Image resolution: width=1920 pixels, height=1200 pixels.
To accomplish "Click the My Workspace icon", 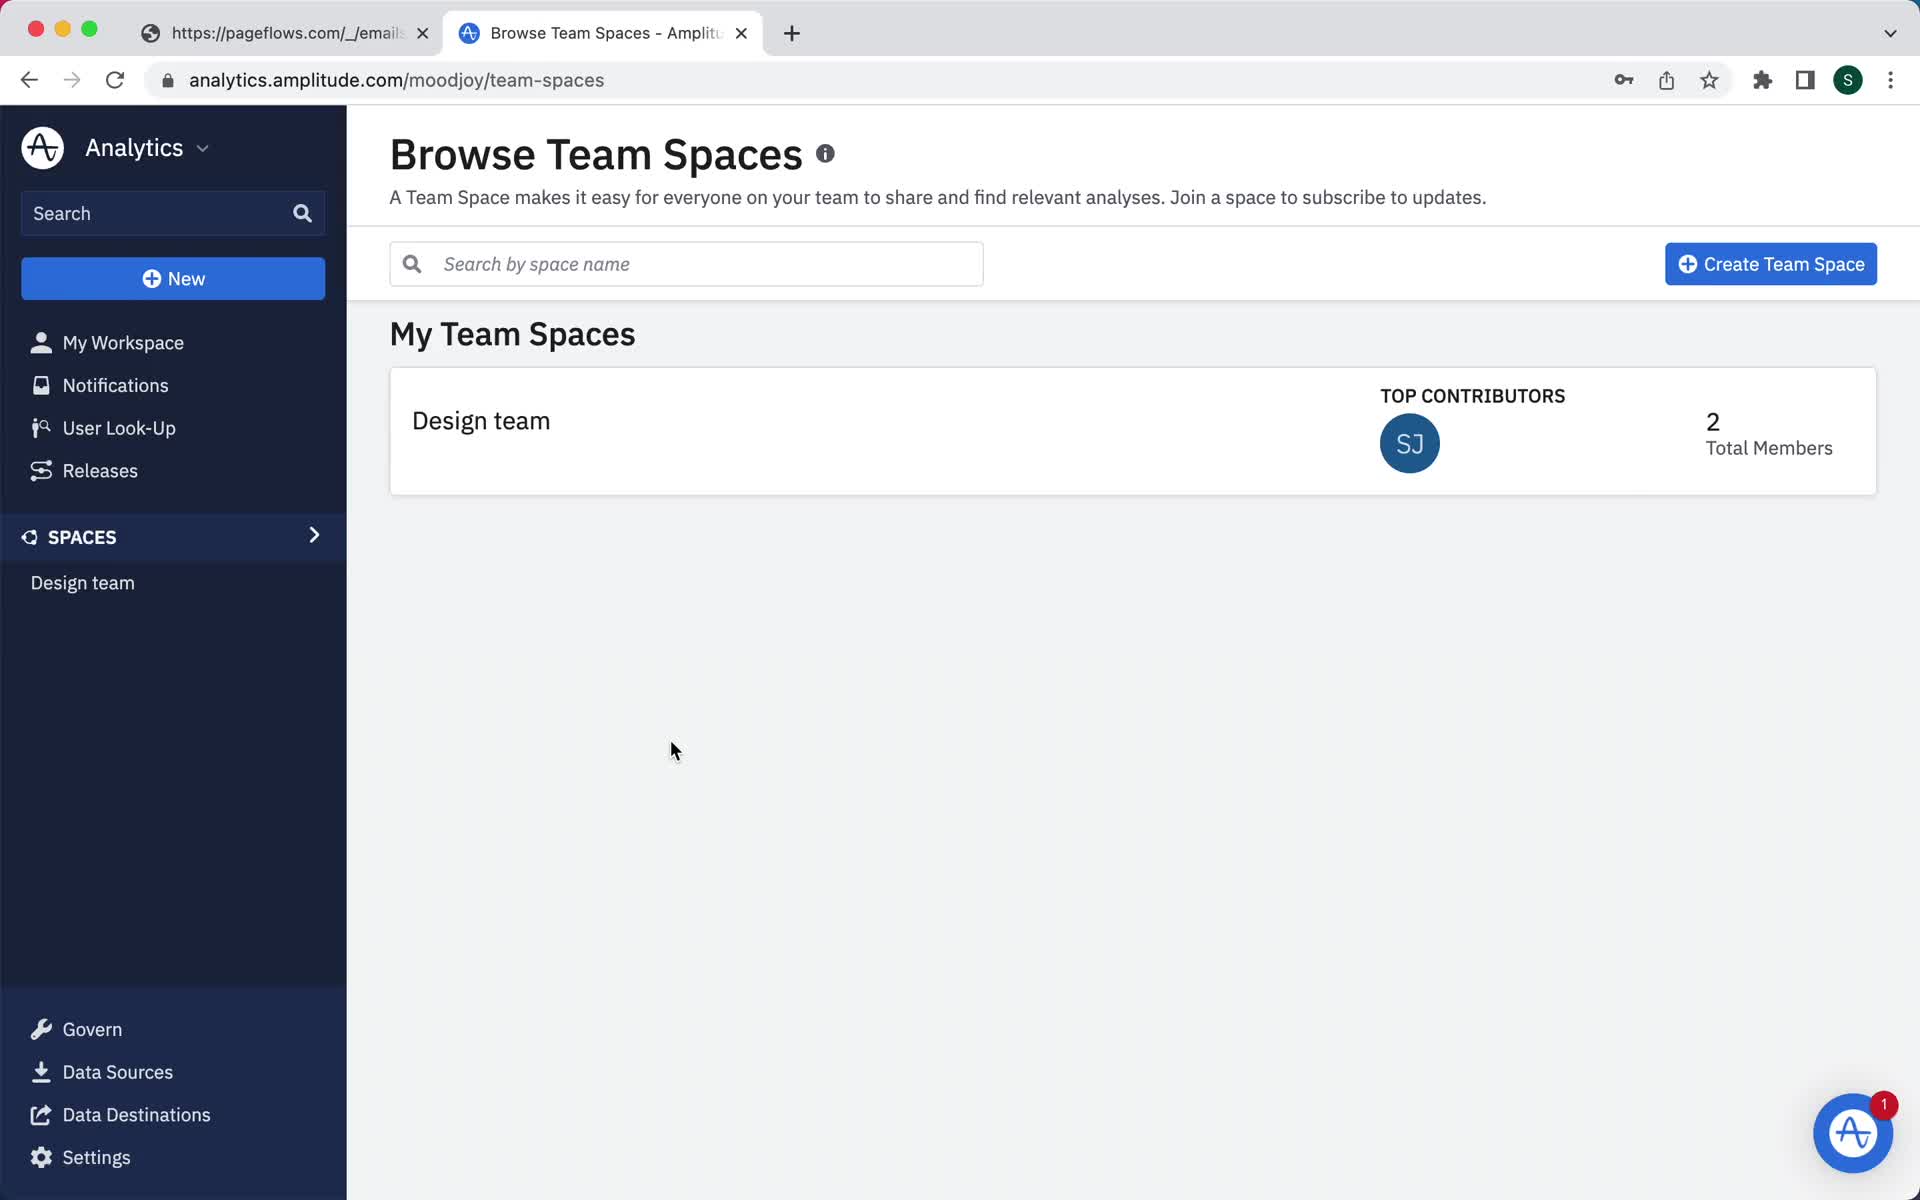I will tap(40, 341).
